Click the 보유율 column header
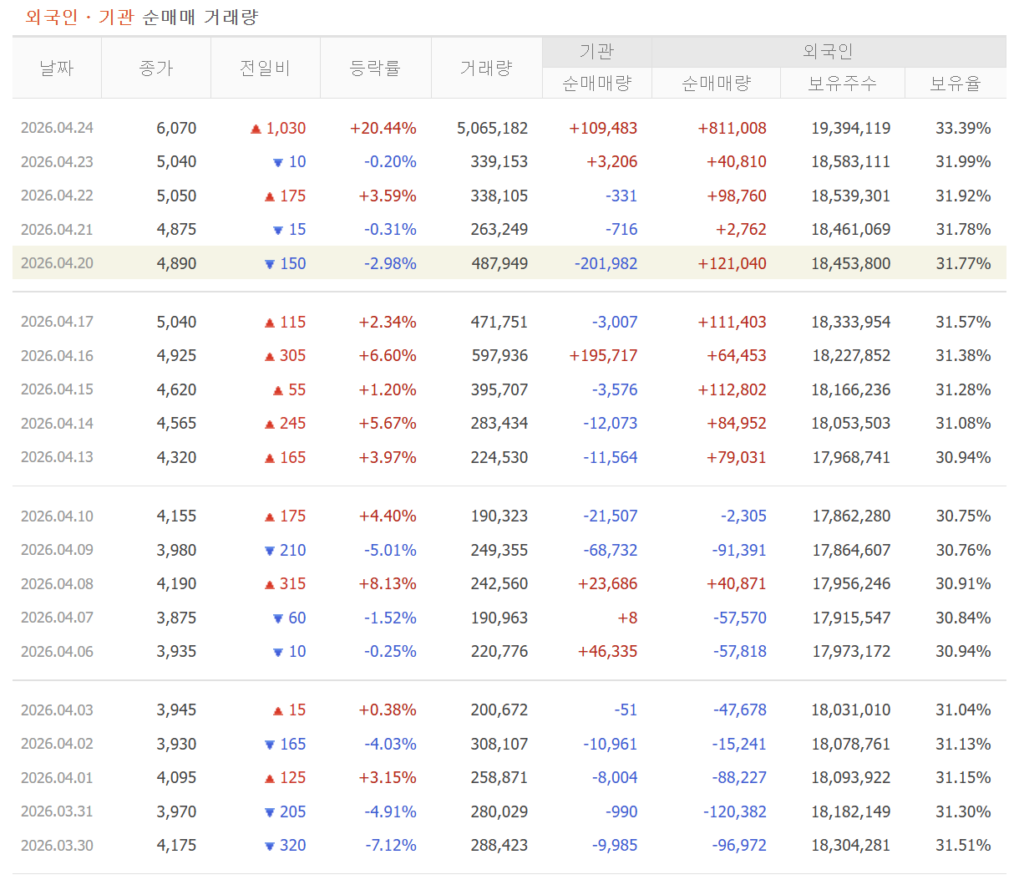The height and width of the screenshot is (880, 1024). coord(955,84)
